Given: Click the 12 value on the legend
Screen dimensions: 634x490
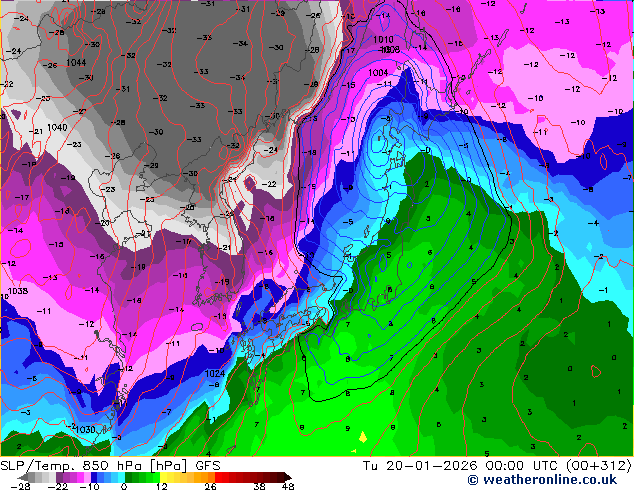Looking at the screenshot, I should point(162,486).
